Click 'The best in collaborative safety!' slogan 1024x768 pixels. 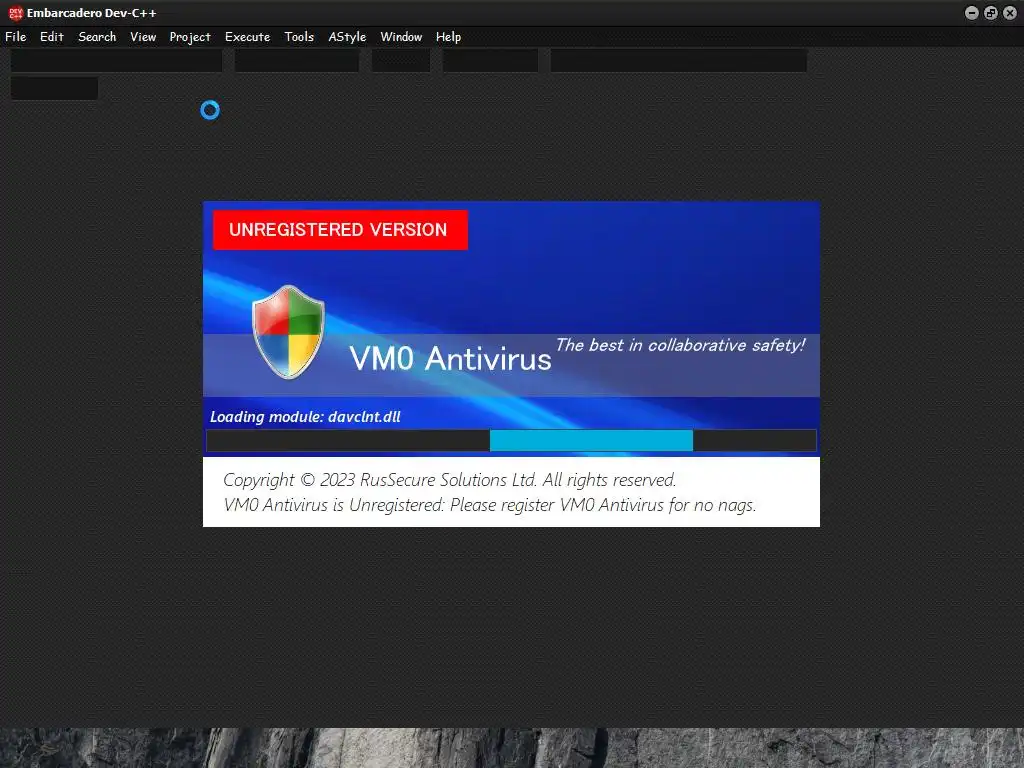[680, 345]
